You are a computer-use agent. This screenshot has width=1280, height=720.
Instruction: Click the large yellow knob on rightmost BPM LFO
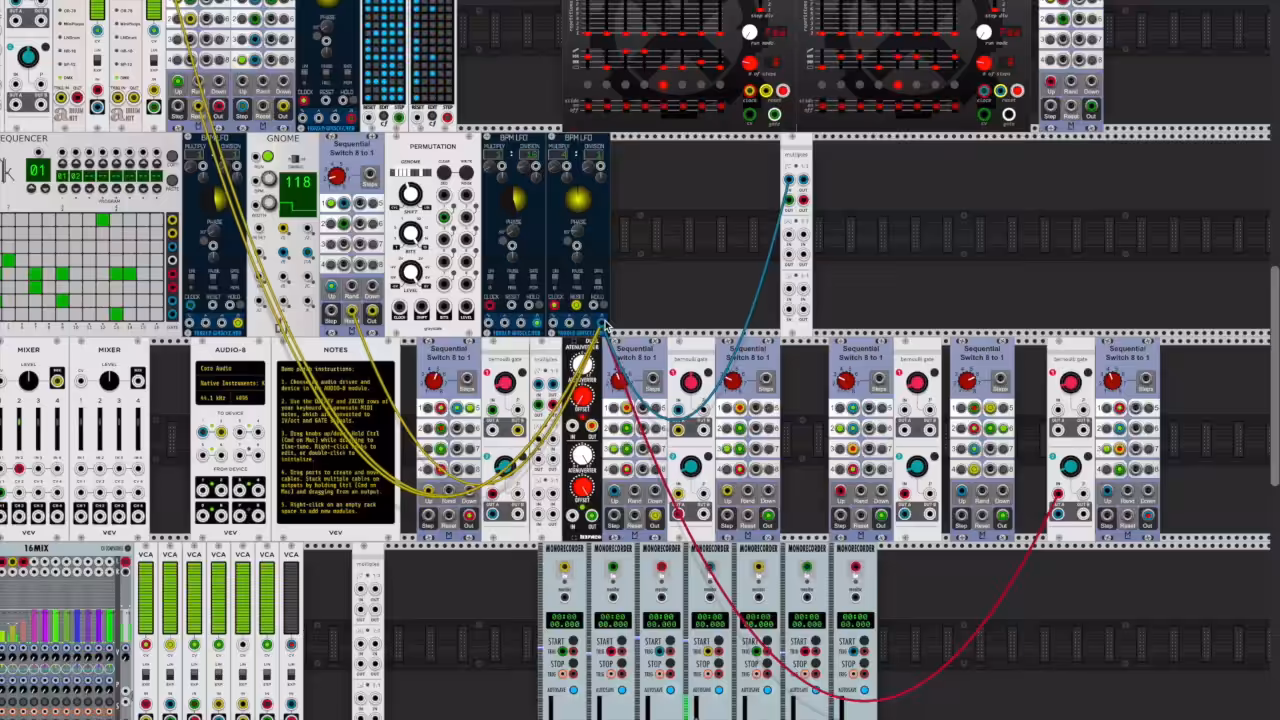click(x=577, y=200)
